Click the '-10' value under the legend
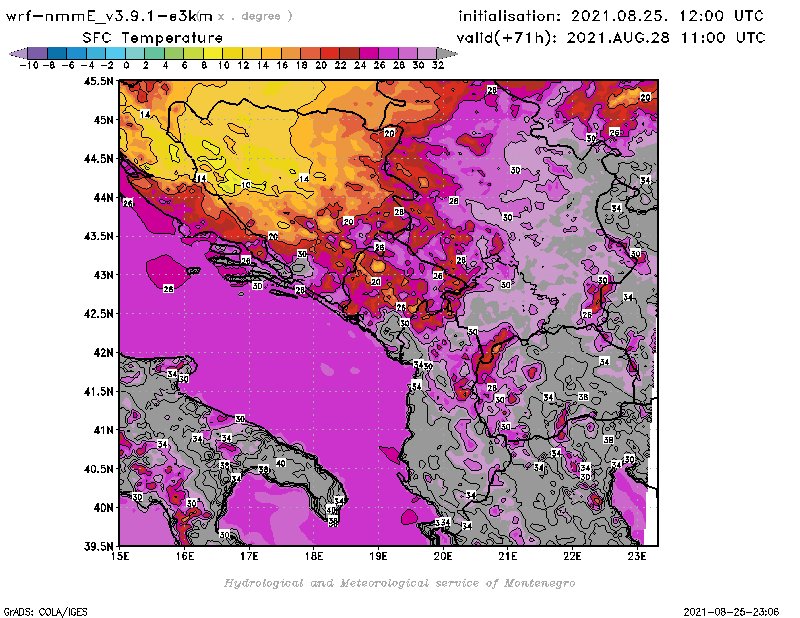Screen dimensions: 800x618 pos(29,65)
